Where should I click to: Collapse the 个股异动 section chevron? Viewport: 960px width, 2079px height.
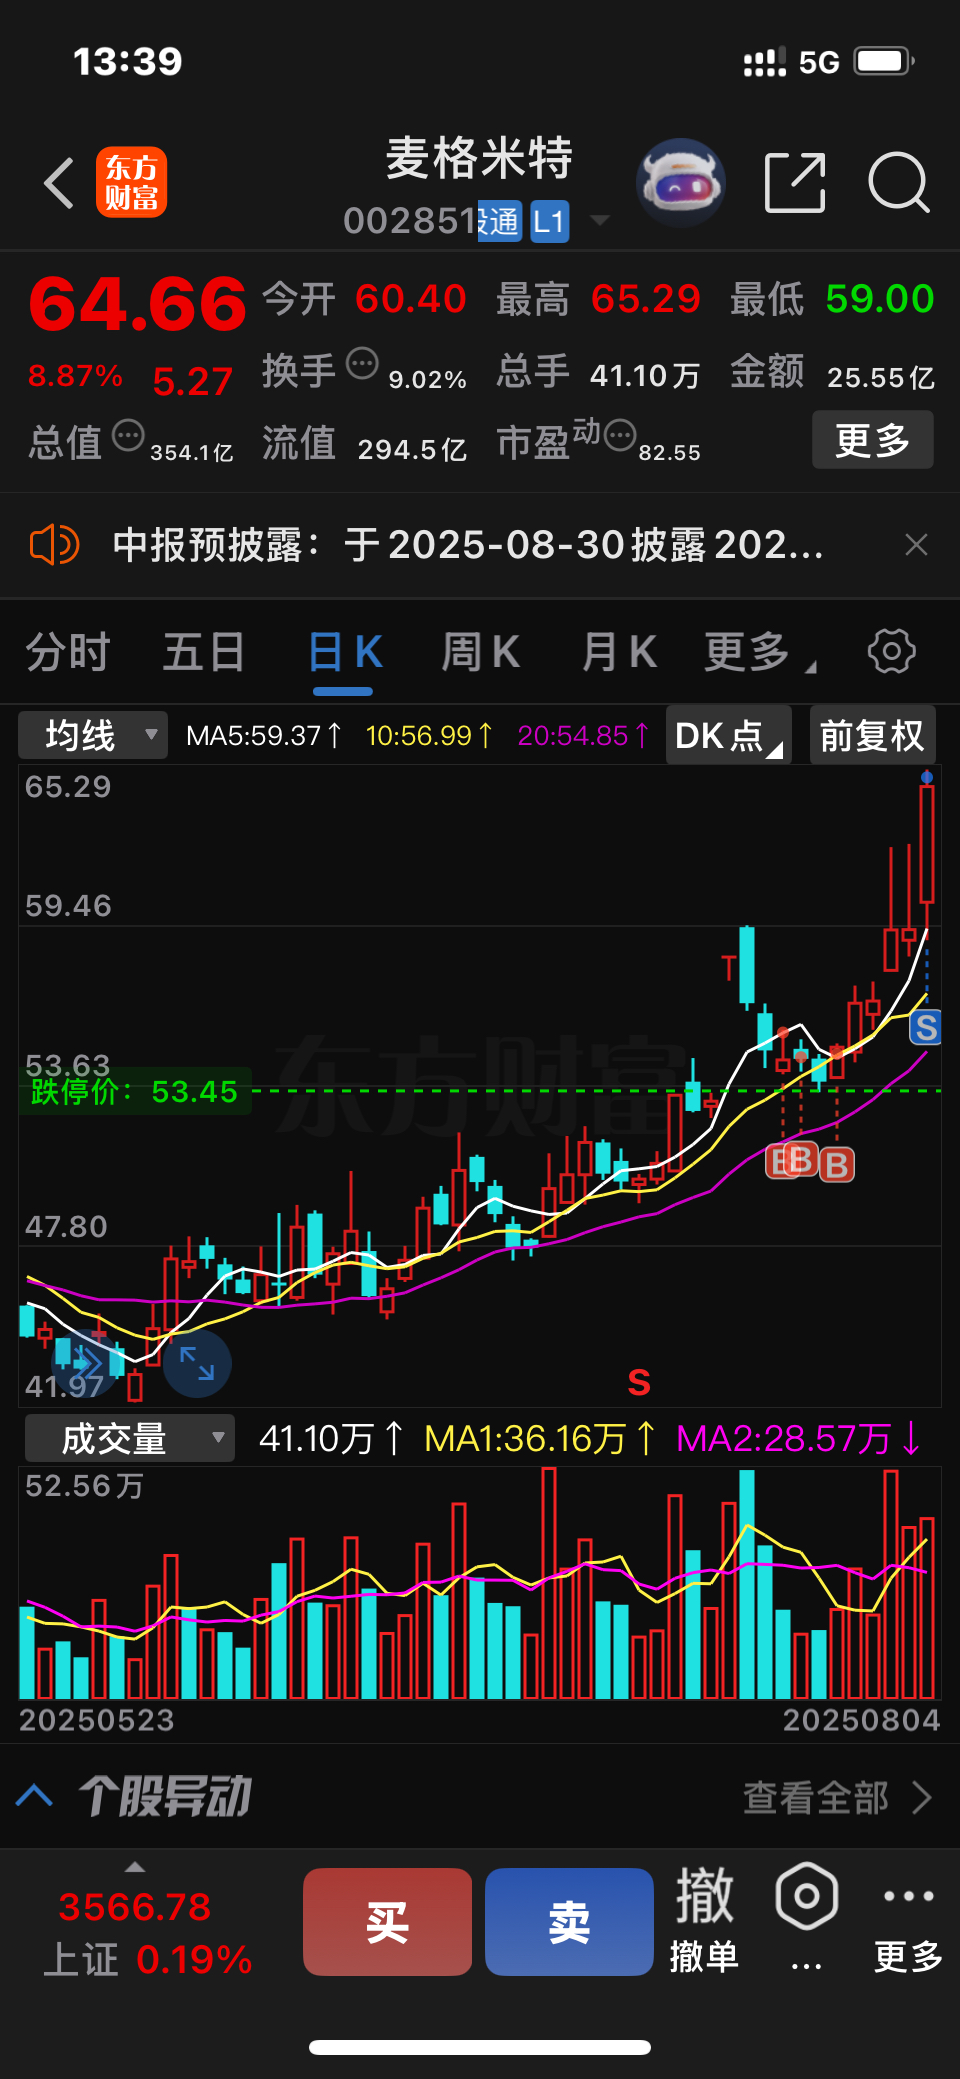coord(35,1796)
